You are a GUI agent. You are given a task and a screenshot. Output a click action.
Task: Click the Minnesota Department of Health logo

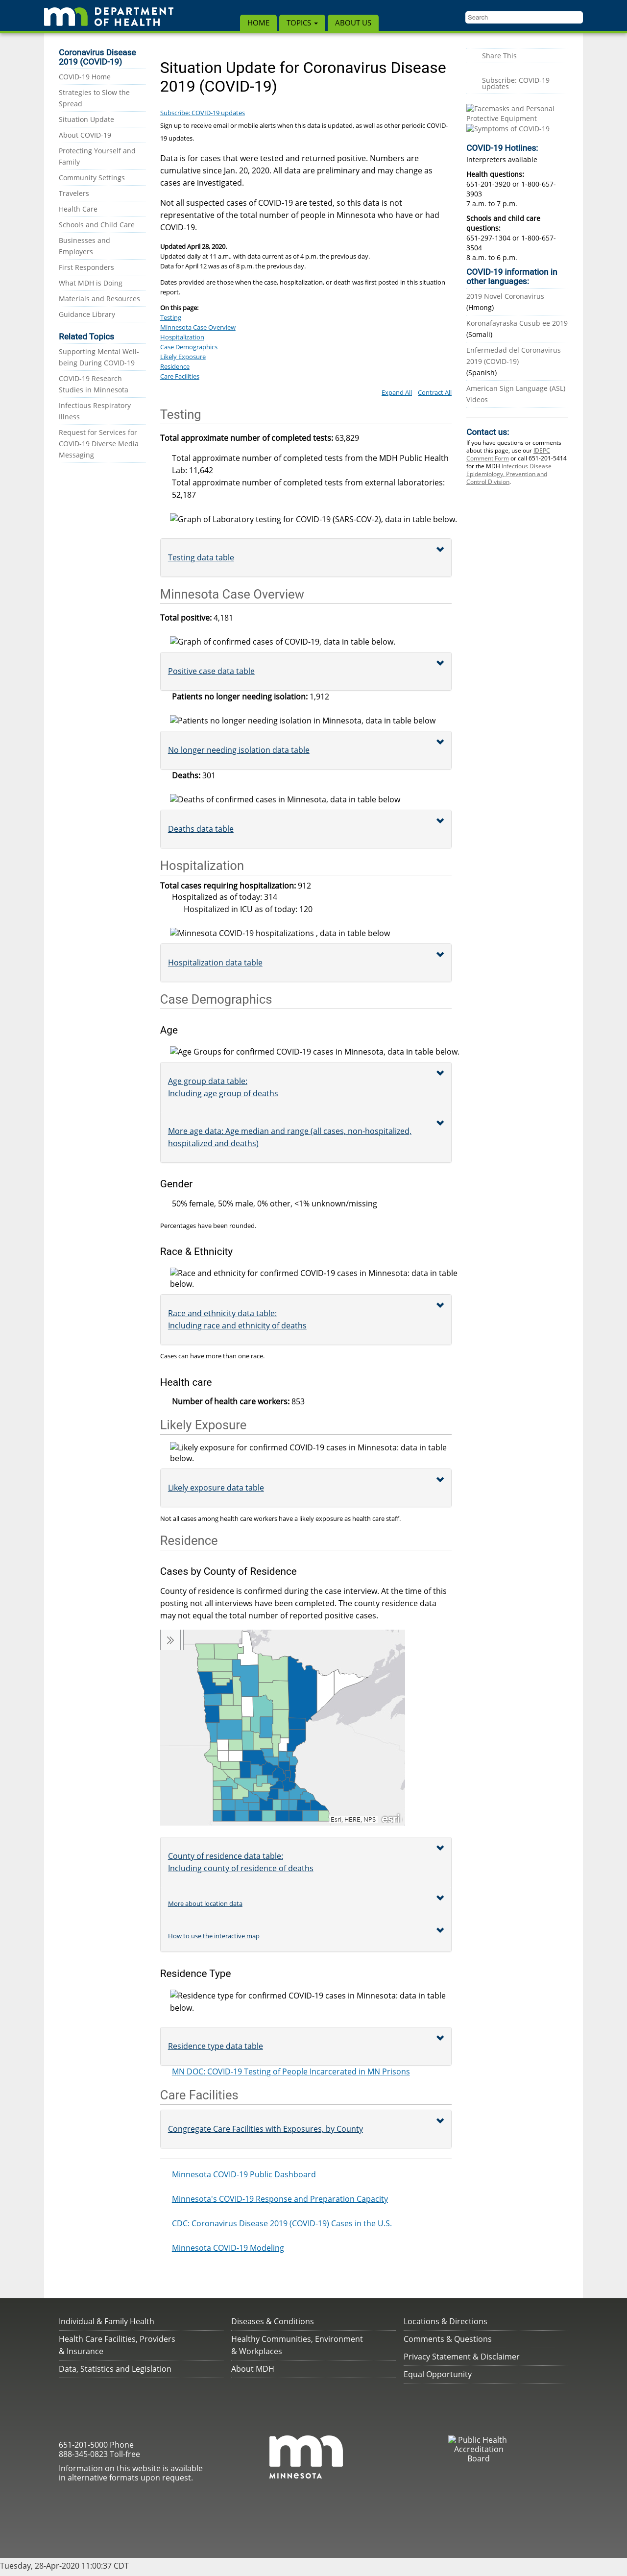pyautogui.click(x=108, y=16)
